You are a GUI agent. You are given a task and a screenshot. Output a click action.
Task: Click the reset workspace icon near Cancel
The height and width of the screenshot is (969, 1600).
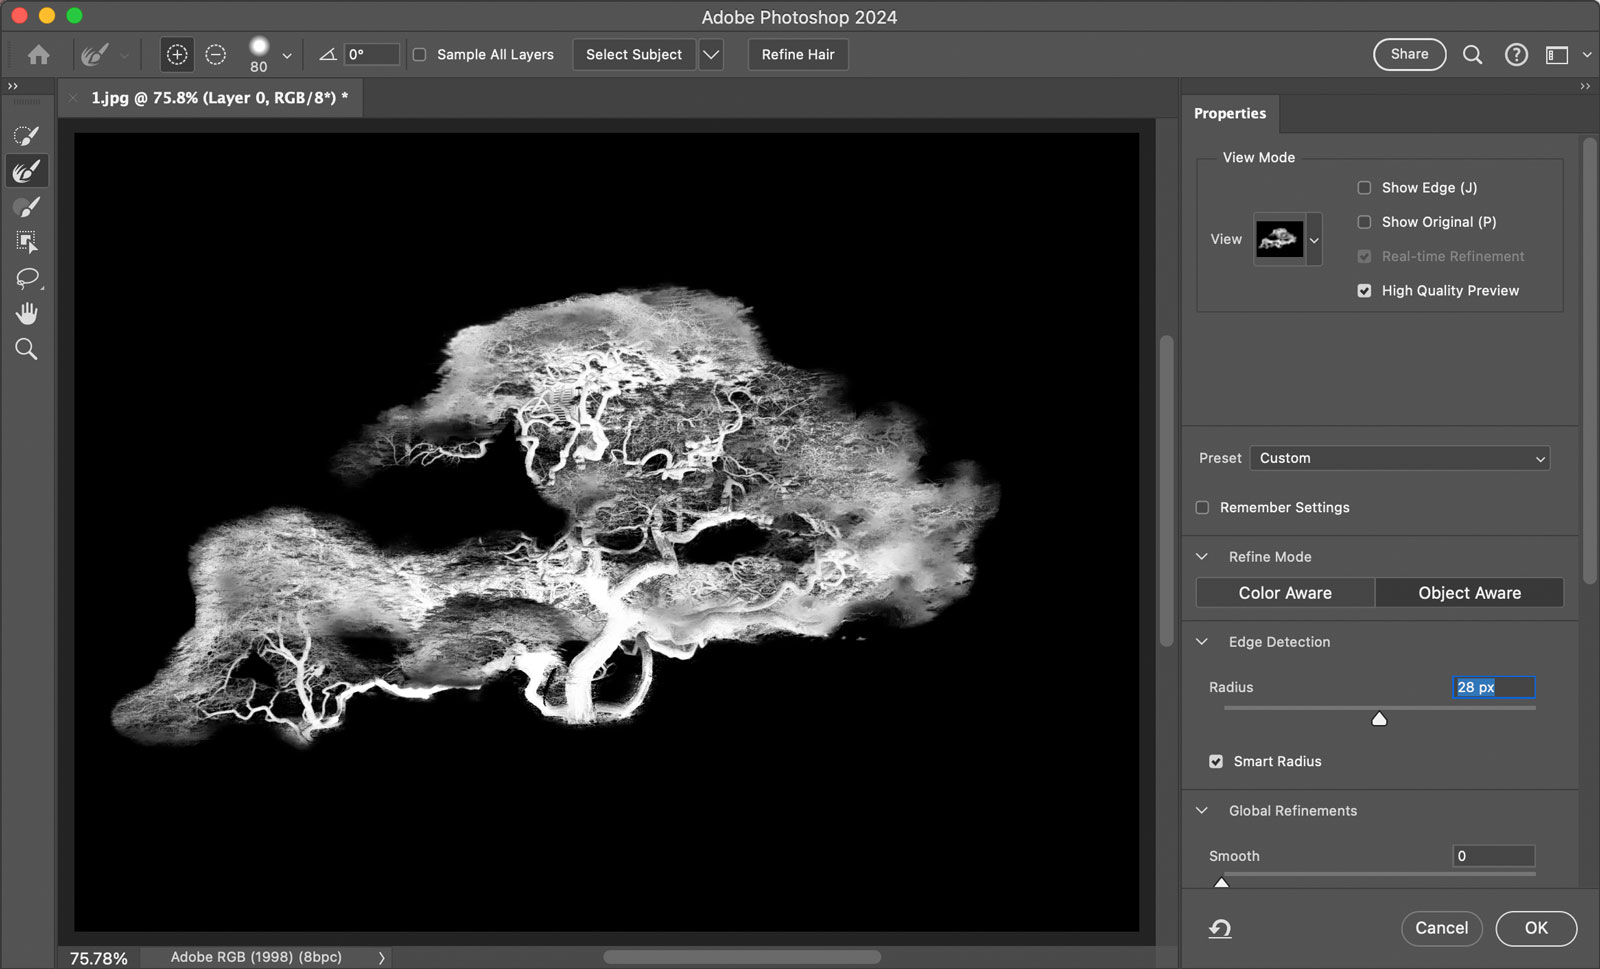1220,928
